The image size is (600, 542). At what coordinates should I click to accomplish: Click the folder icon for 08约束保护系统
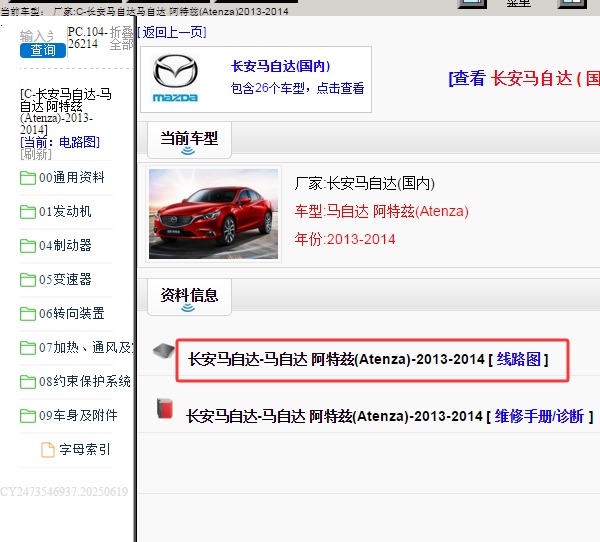pos(28,382)
